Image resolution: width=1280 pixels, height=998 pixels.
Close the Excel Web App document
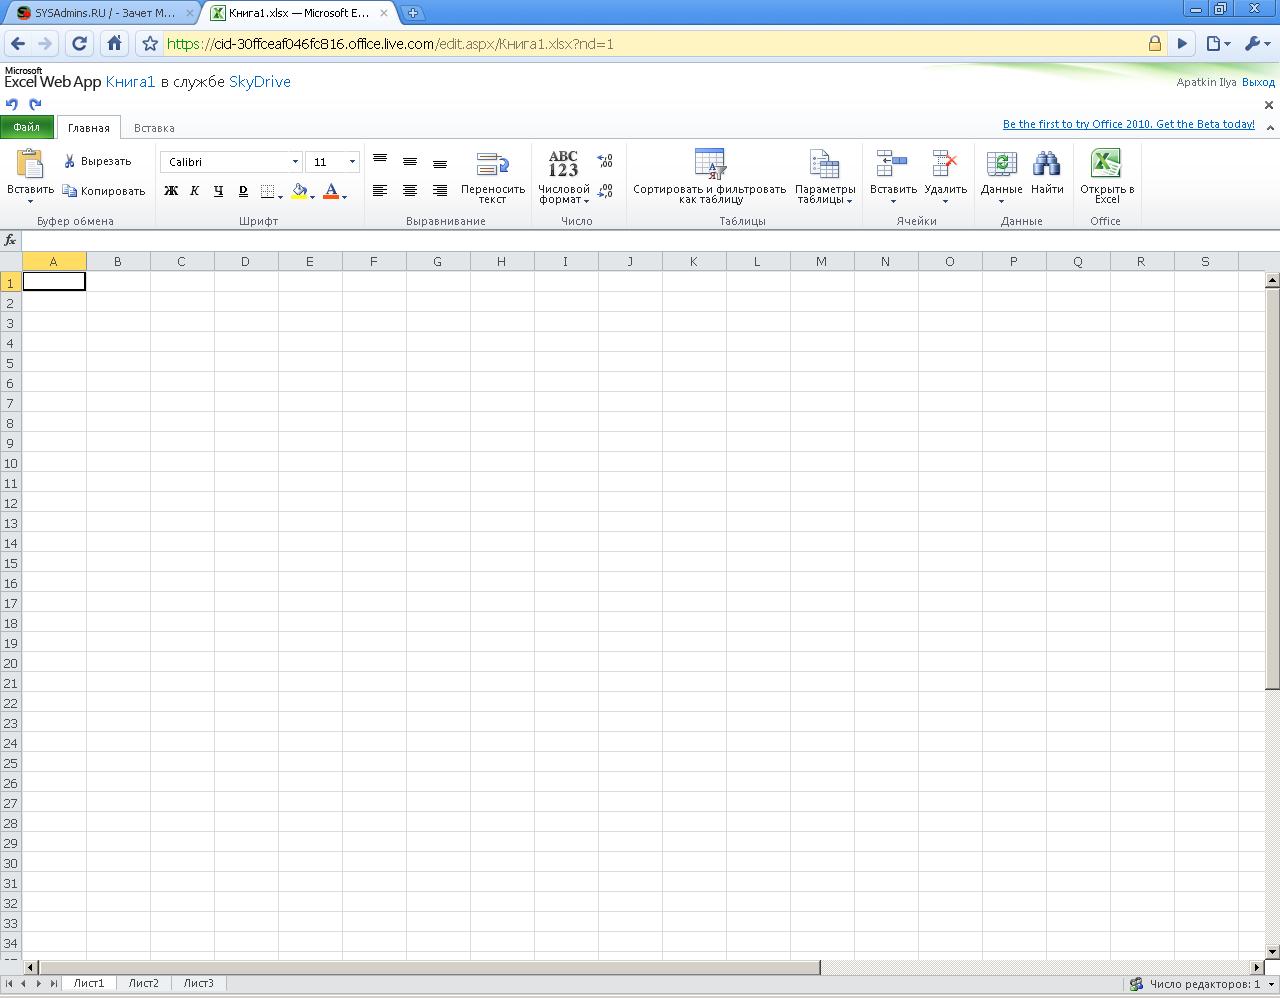tap(1269, 105)
